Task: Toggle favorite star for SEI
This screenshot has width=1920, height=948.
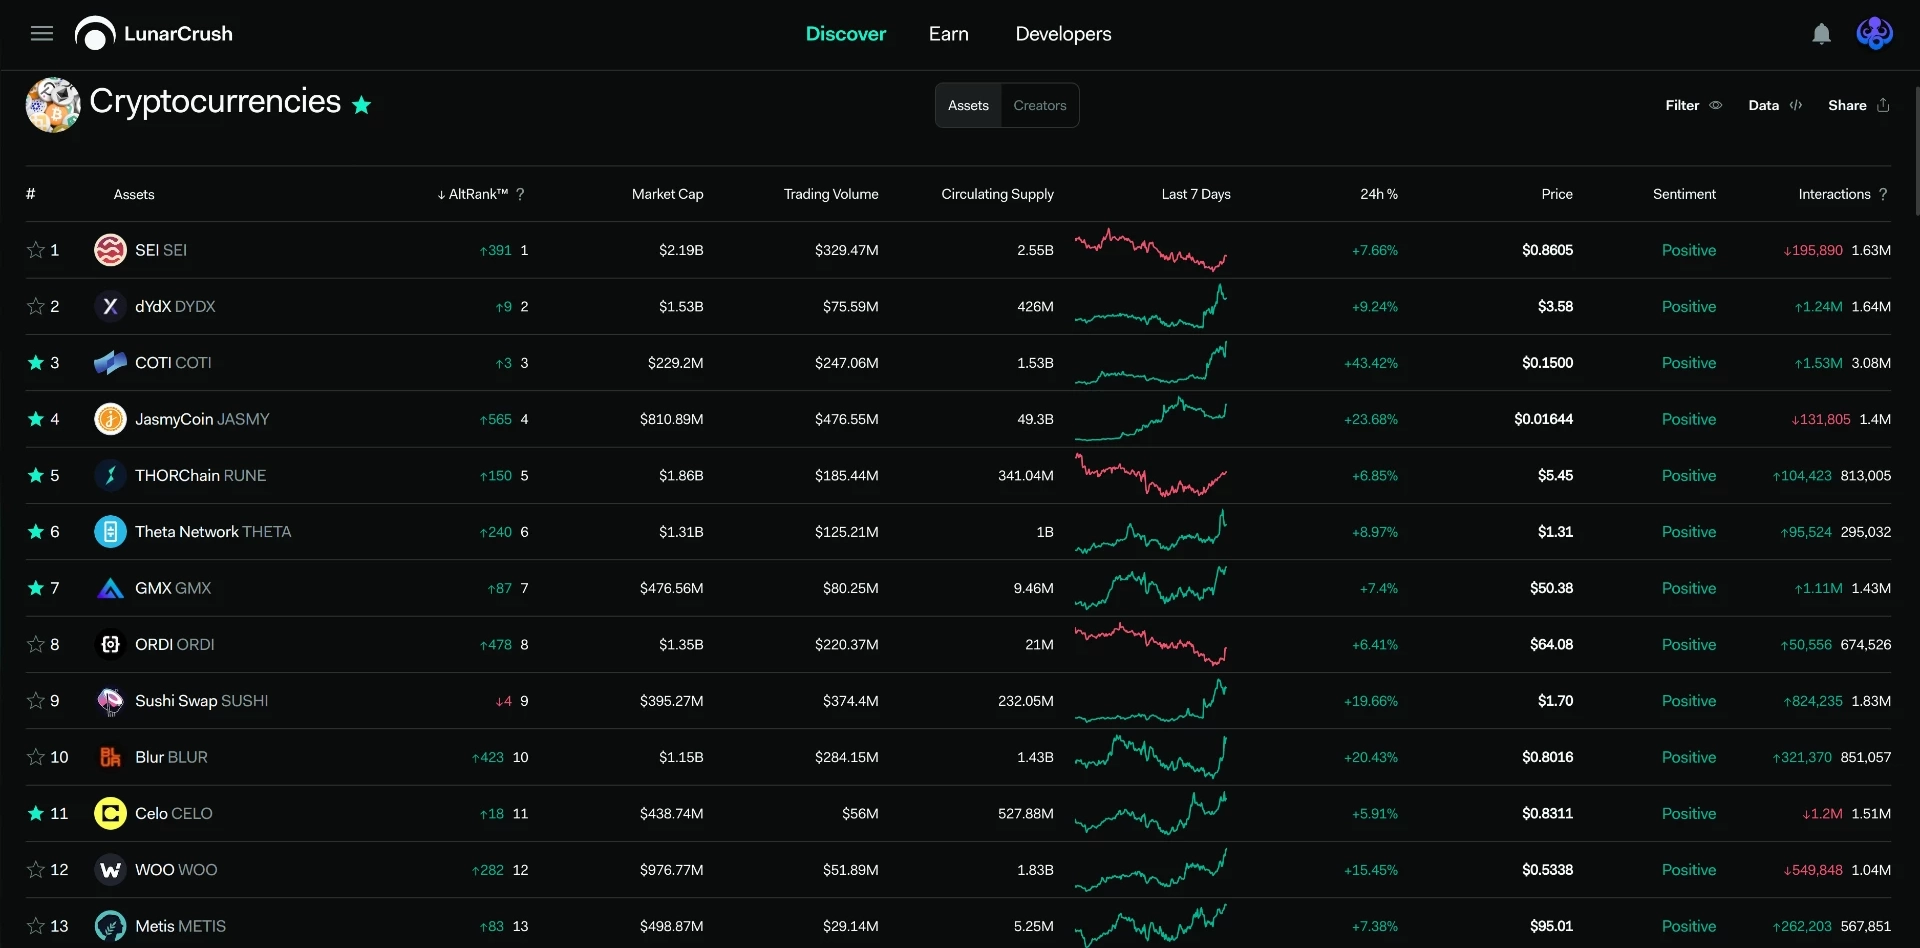Action: pos(35,250)
